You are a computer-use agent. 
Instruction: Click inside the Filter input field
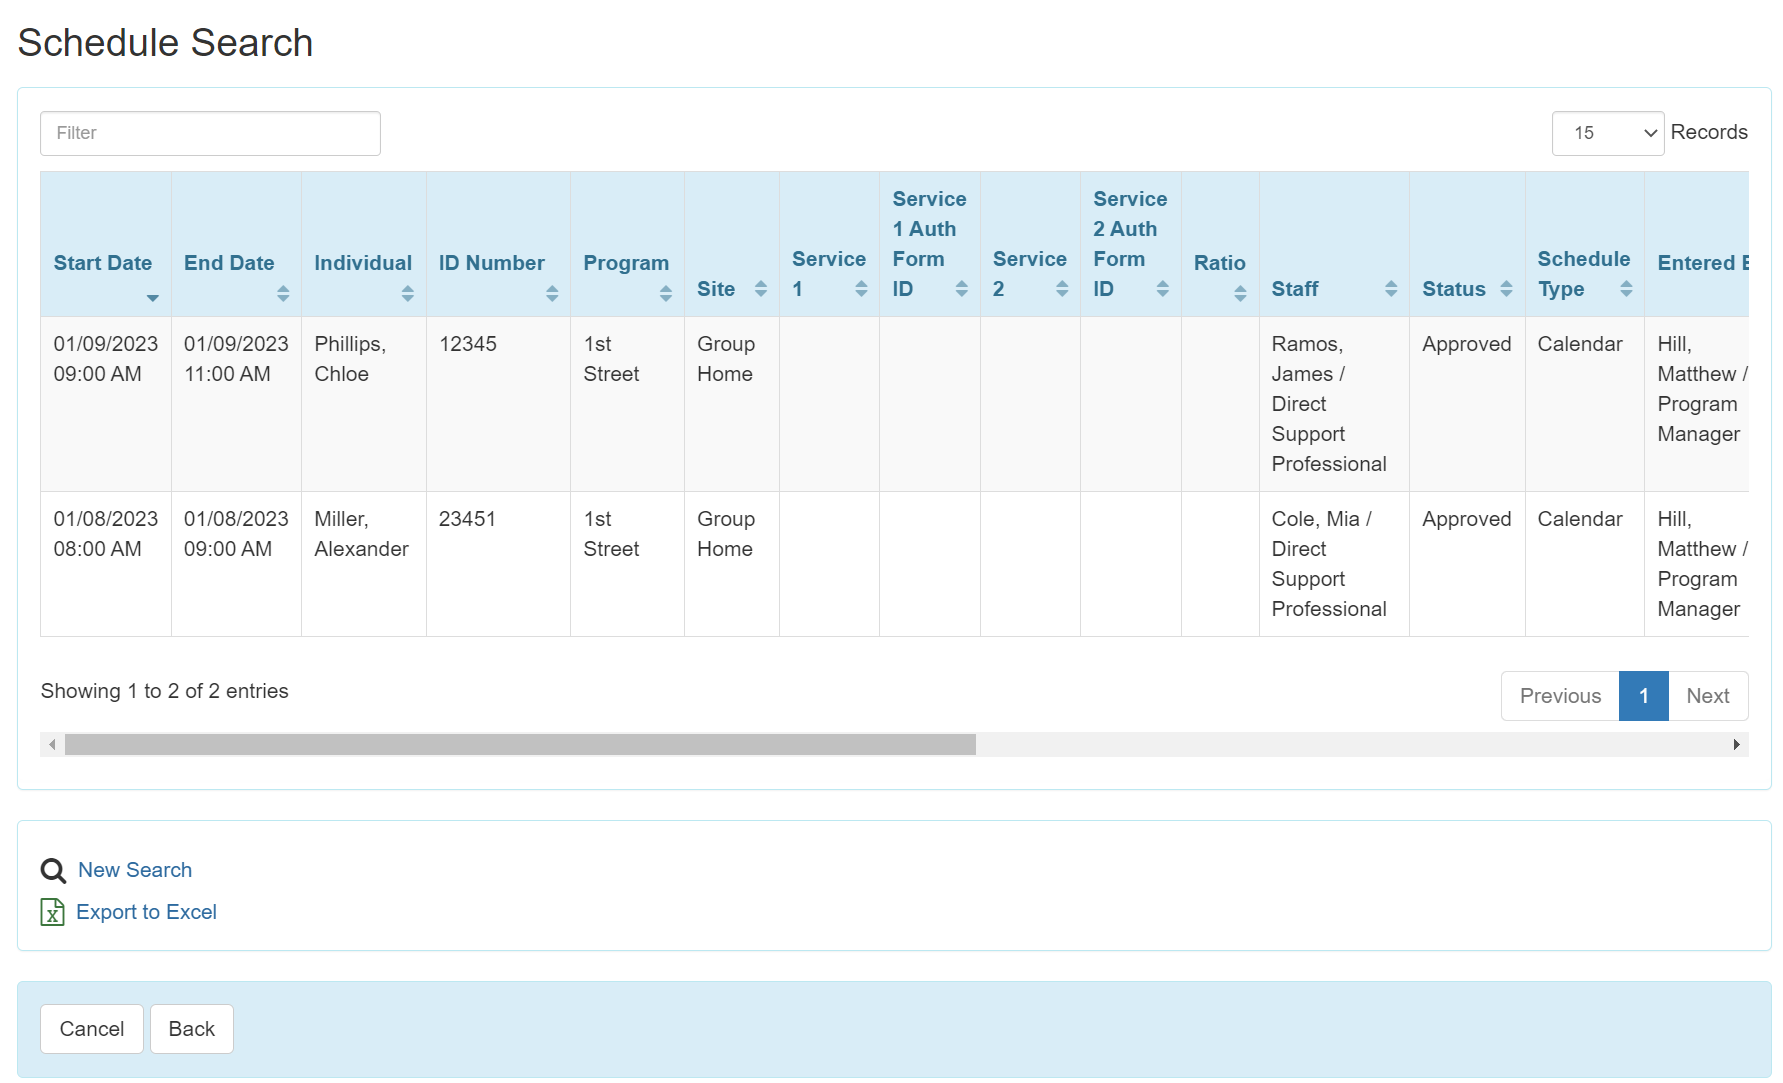point(209,132)
